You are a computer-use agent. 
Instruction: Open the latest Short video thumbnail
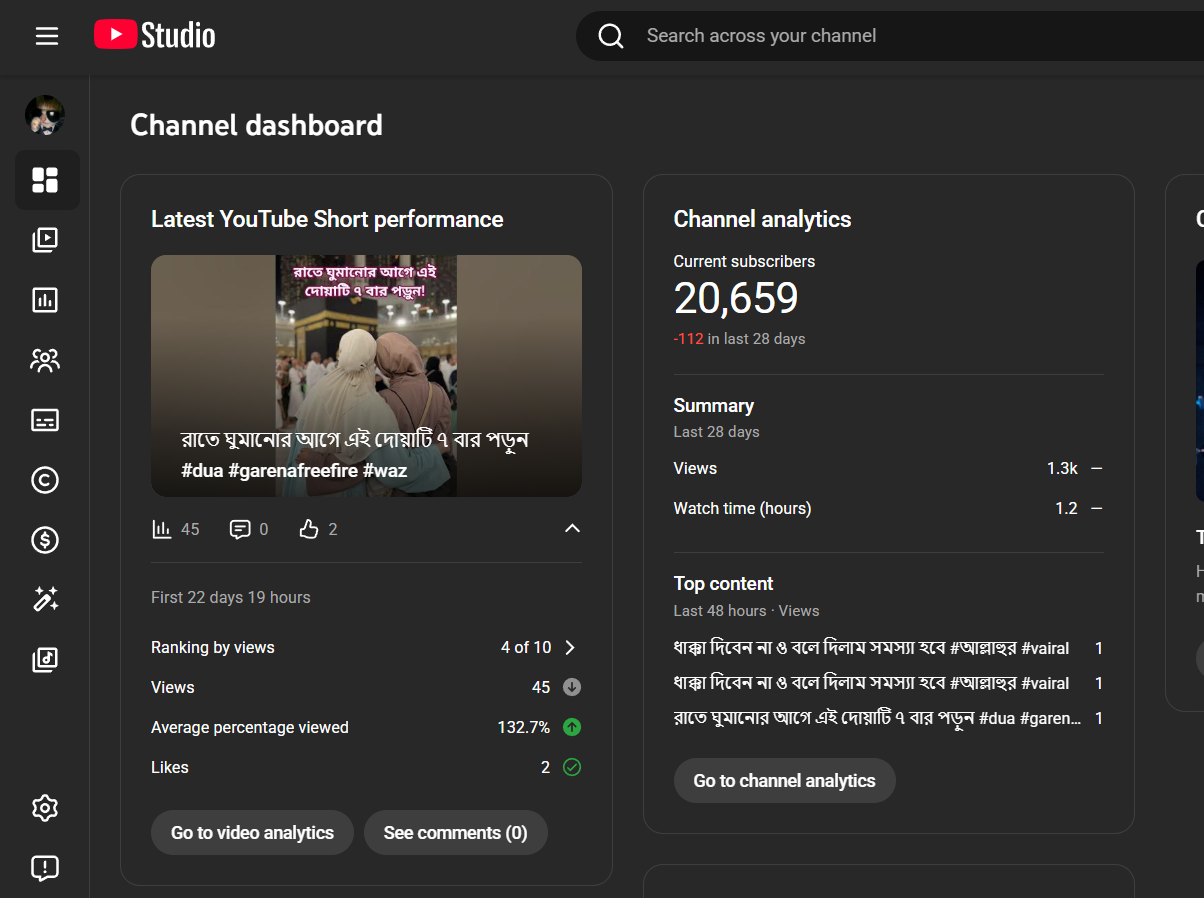point(366,375)
